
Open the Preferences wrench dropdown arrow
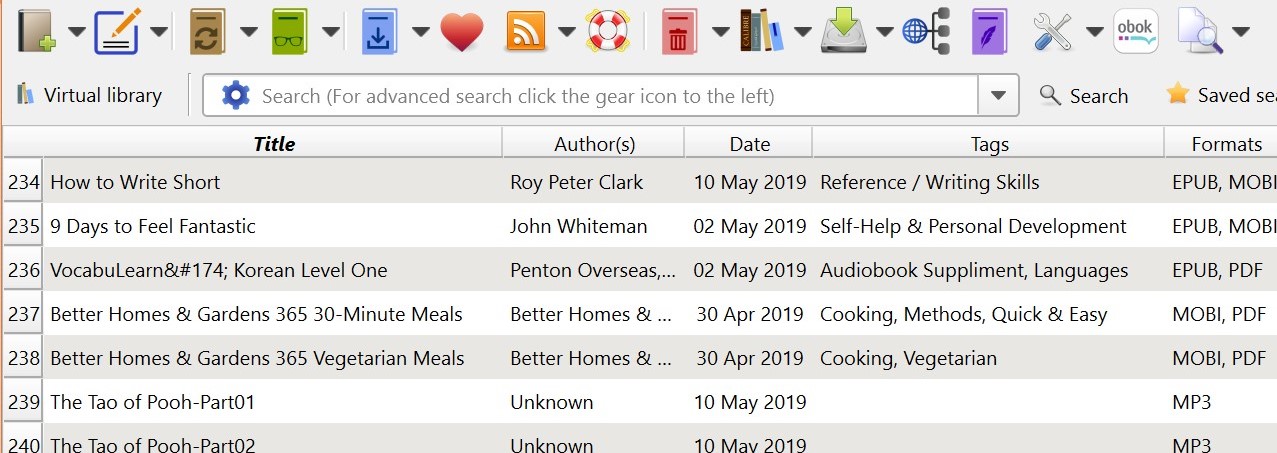pos(1095,32)
